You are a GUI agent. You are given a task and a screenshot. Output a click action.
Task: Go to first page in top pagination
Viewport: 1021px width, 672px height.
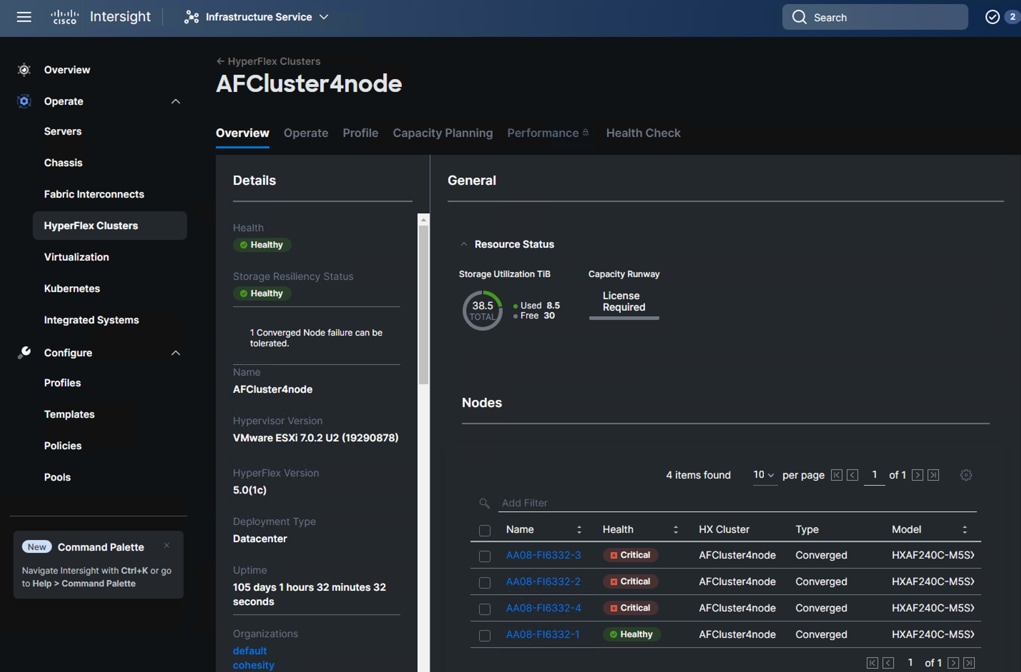[837, 475]
